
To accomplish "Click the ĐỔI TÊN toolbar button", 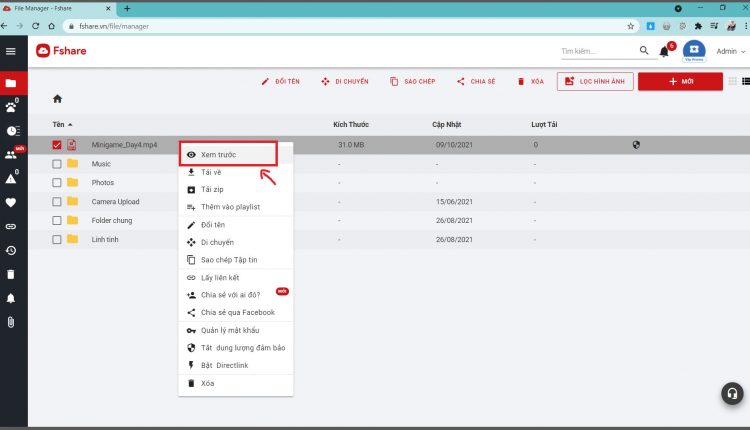I will click(x=280, y=81).
